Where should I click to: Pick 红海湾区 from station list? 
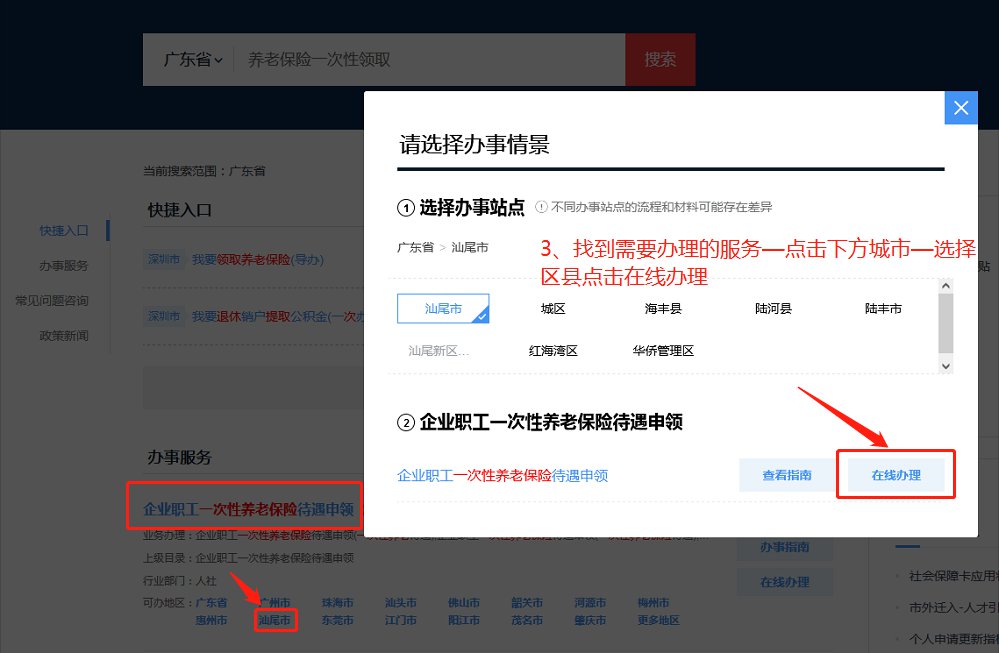[553, 351]
